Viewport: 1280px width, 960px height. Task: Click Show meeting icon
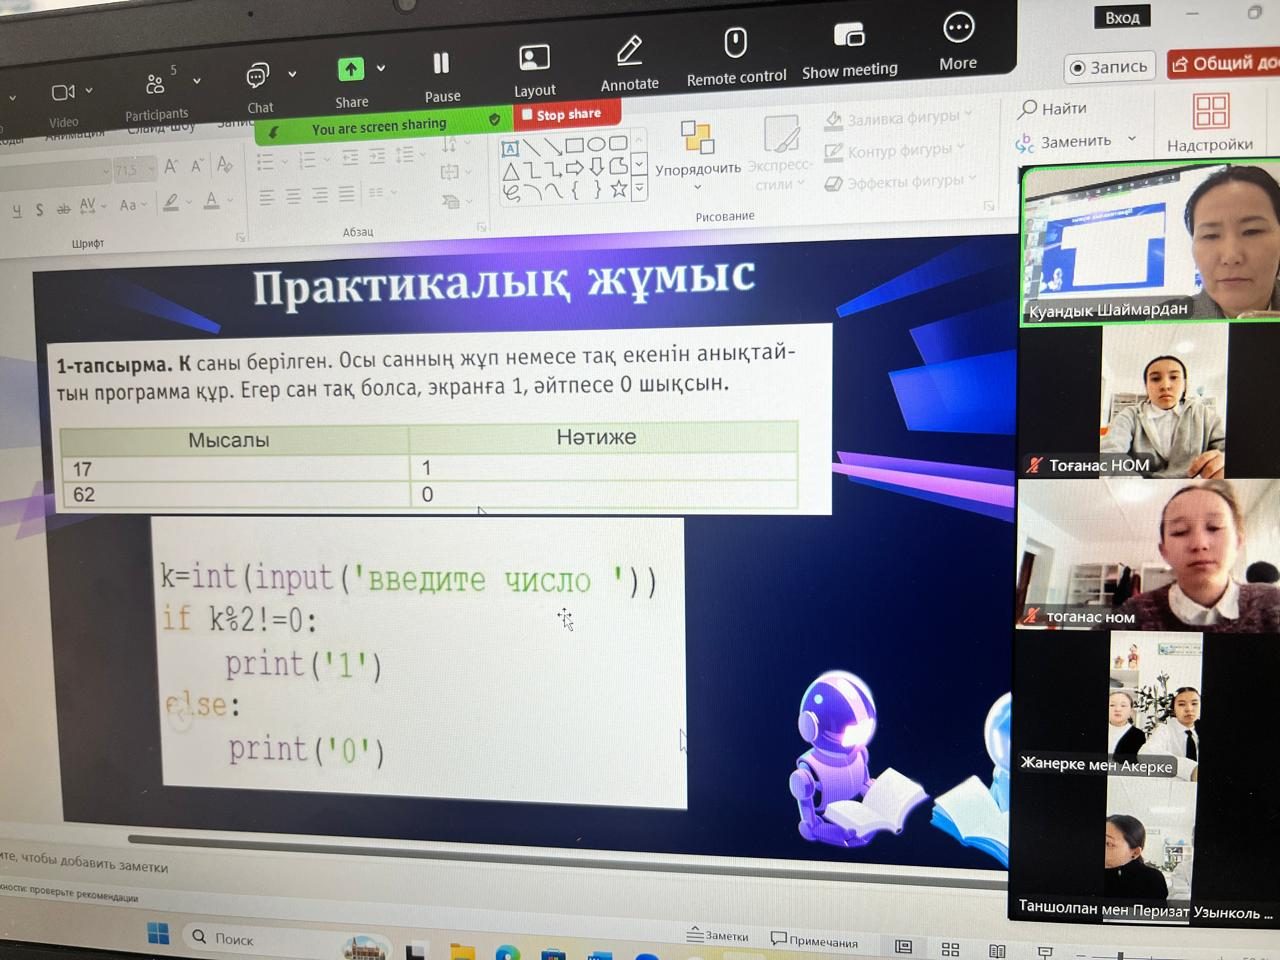[849, 38]
